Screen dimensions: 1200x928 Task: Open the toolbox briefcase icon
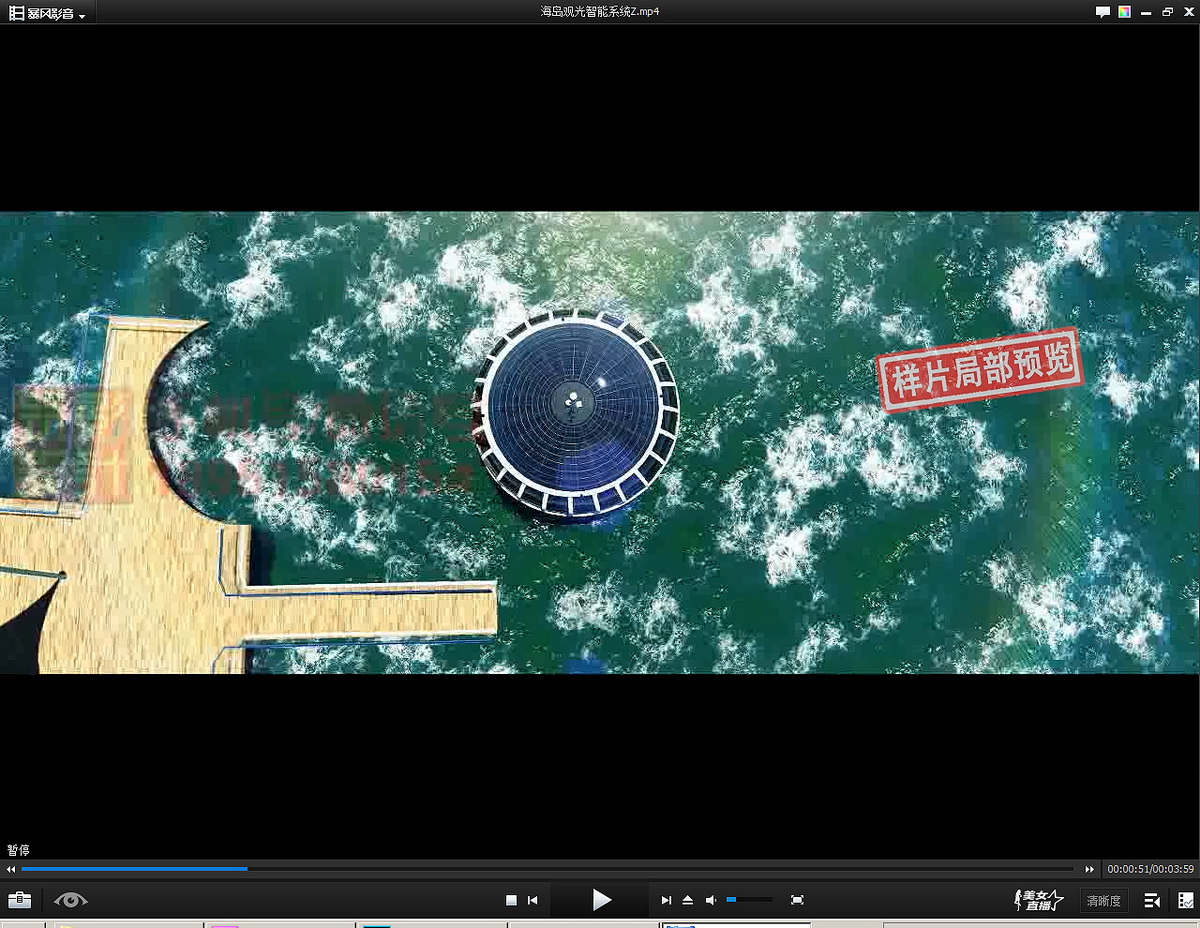click(20, 900)
